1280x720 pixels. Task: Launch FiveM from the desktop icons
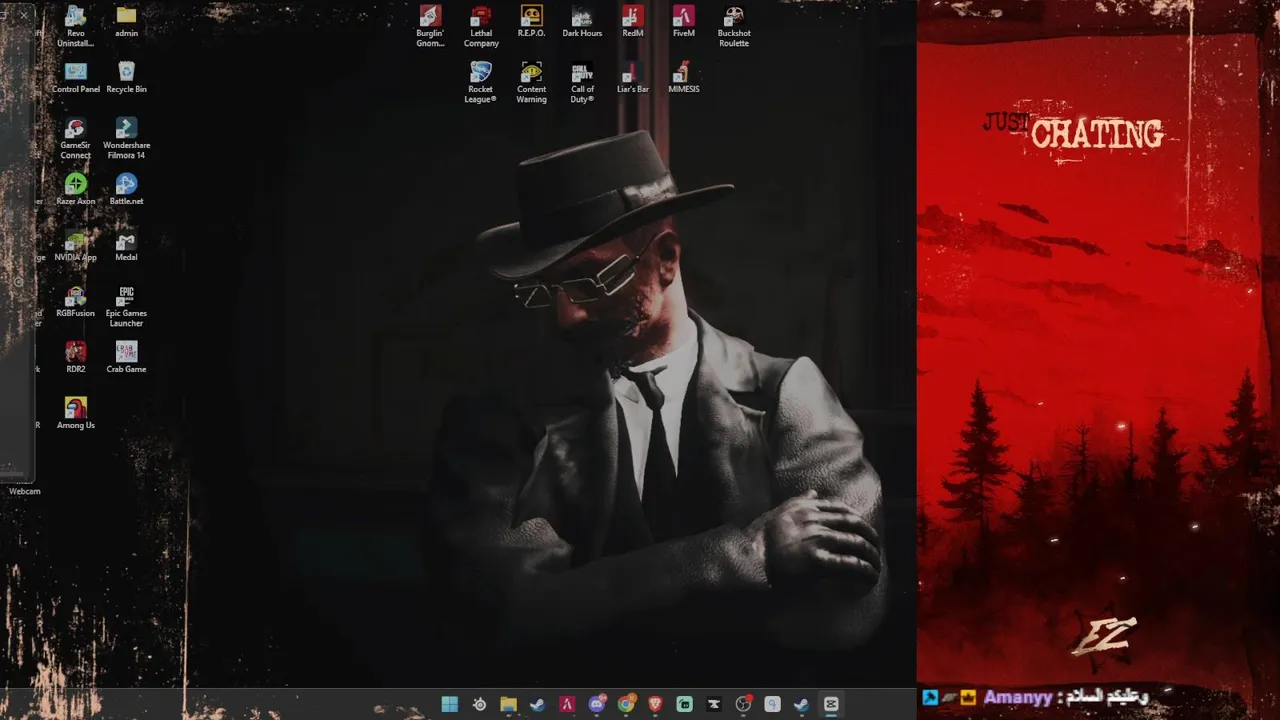[x=683, y=21]
